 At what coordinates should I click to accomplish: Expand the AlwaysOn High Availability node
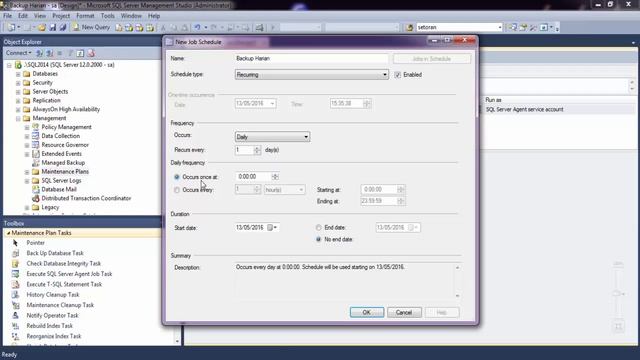[18, 109]
